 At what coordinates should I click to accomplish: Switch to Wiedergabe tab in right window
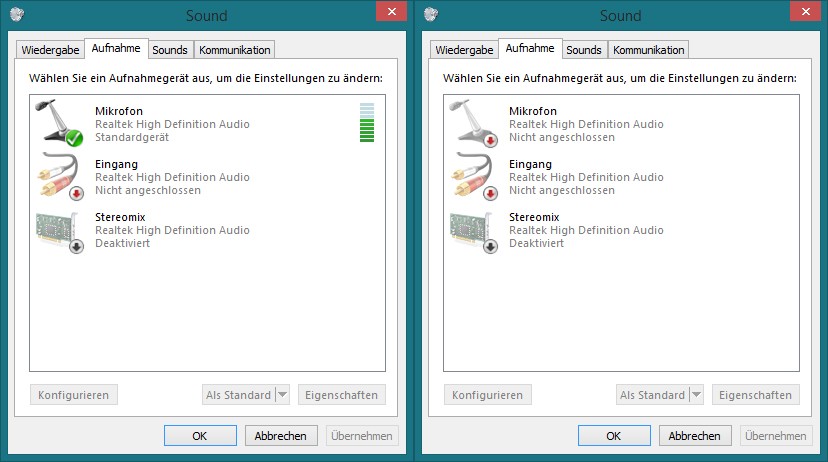point(464,50)
